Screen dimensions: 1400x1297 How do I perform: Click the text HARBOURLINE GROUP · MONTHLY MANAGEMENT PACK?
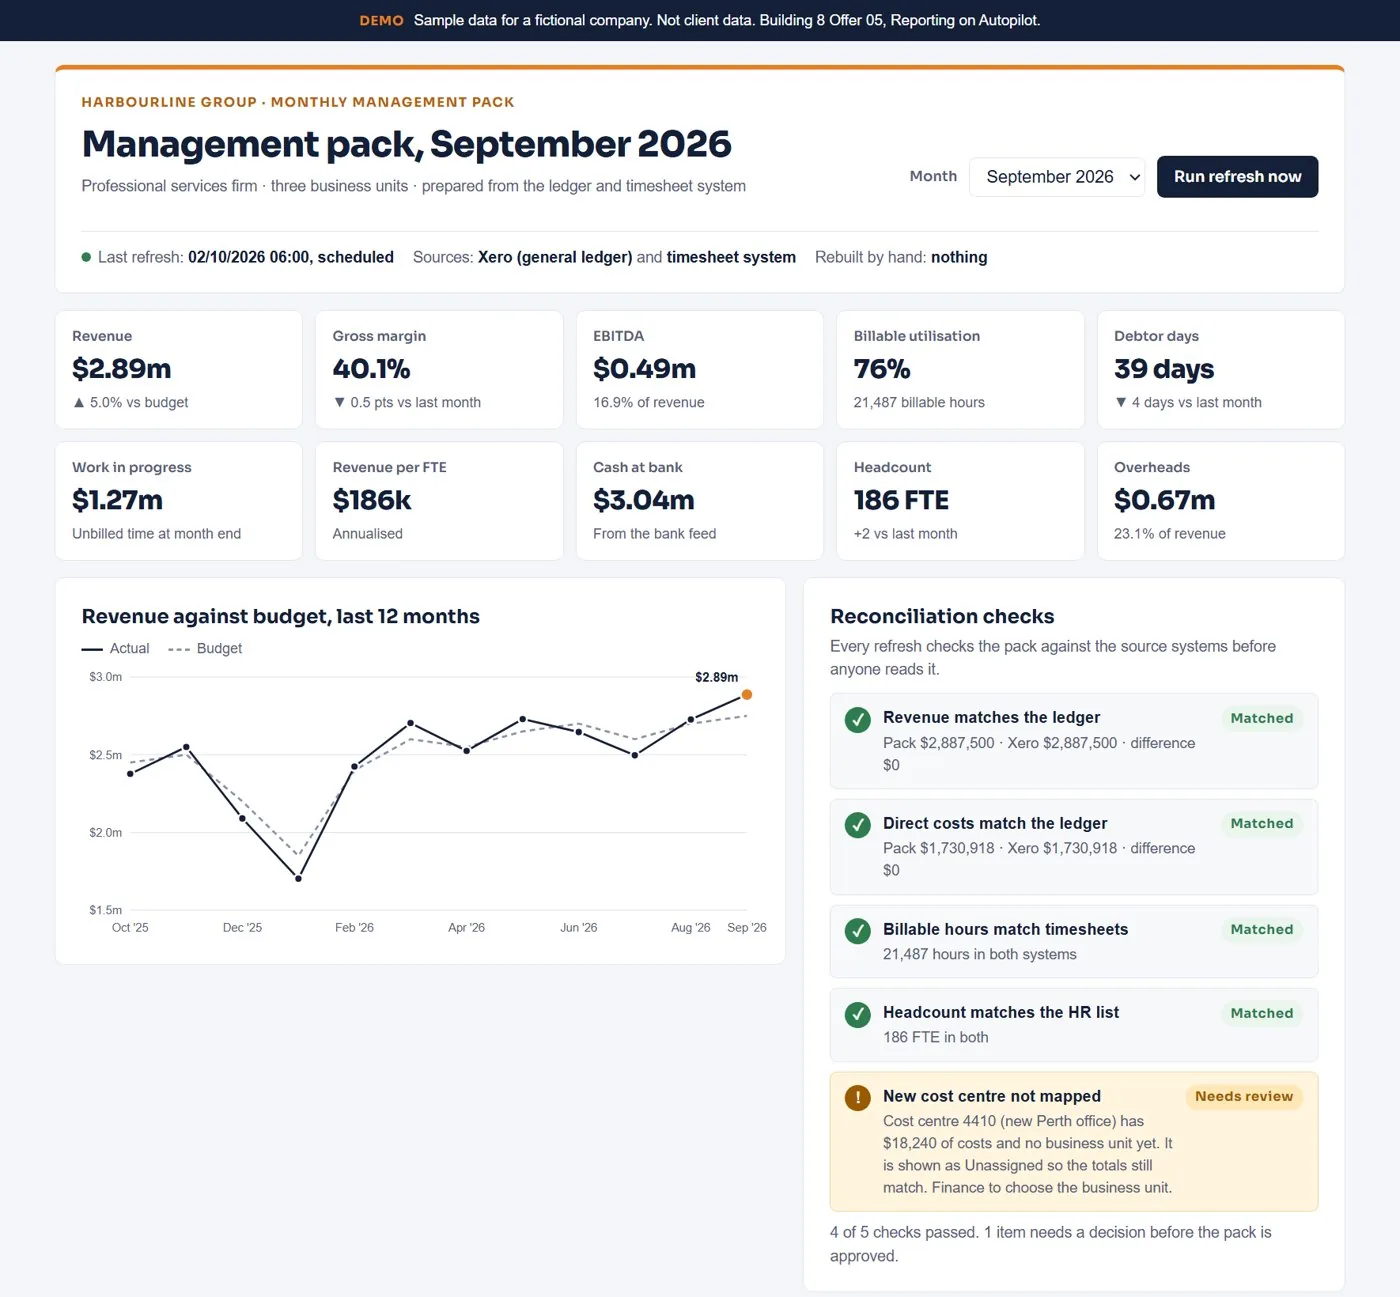tap(298, 102)
